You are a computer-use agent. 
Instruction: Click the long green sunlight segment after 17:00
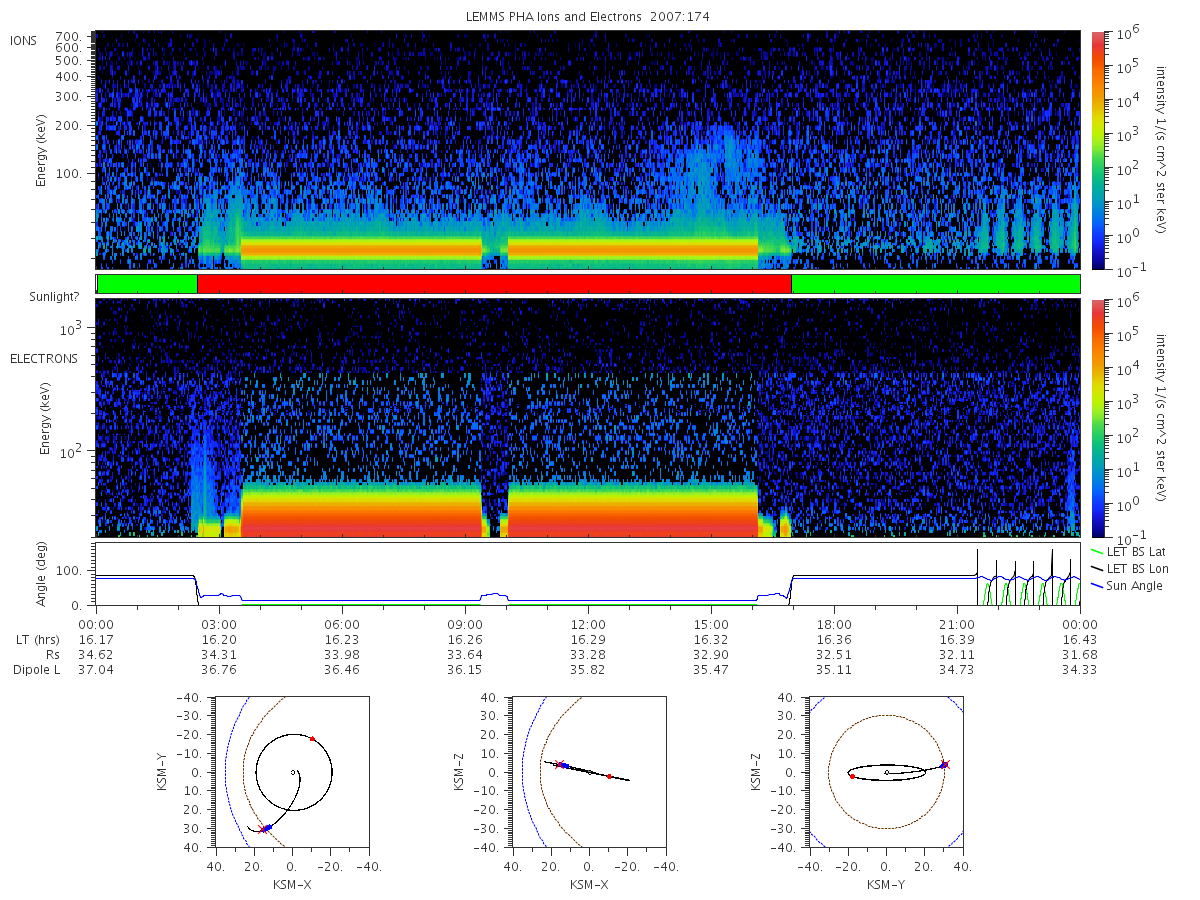tap(936, 284)
